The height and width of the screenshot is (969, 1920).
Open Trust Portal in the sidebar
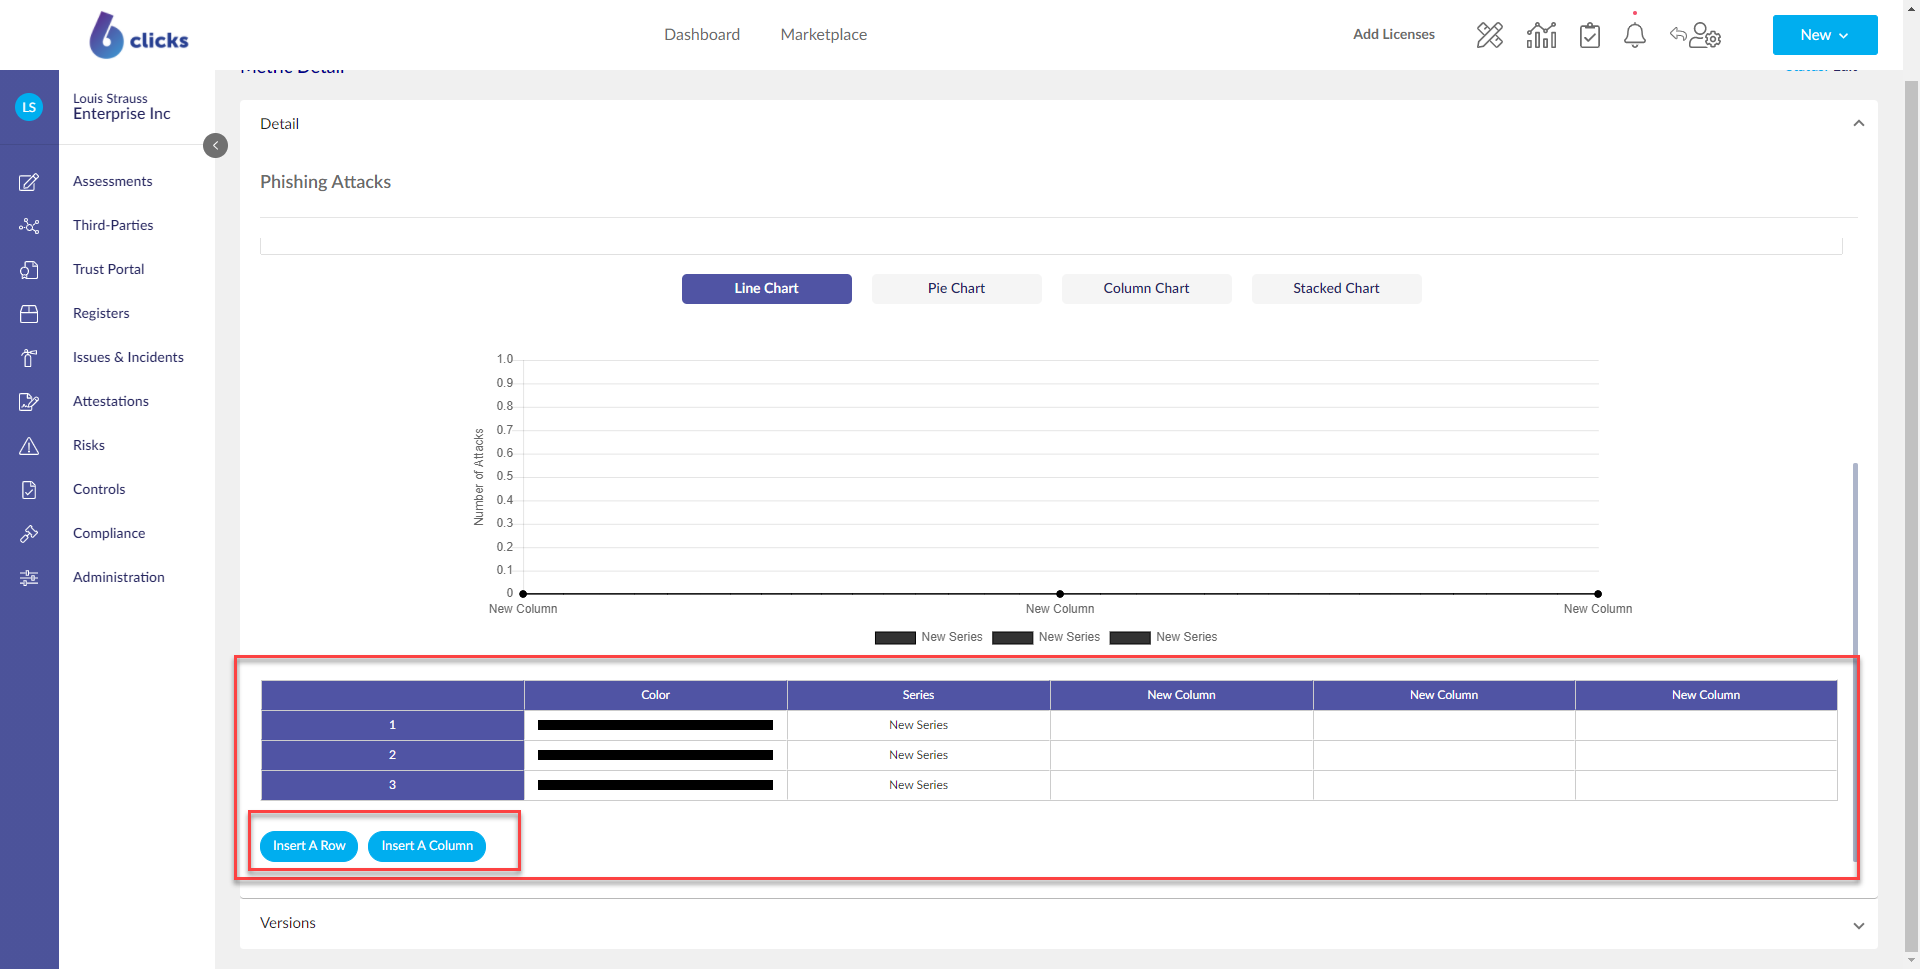[x=109, y=270]
